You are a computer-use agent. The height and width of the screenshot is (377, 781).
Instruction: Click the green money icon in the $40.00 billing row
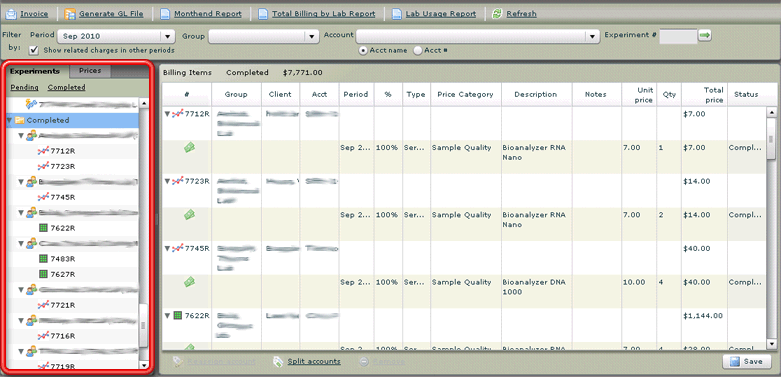pyautogui.click(x=189, y=282)
